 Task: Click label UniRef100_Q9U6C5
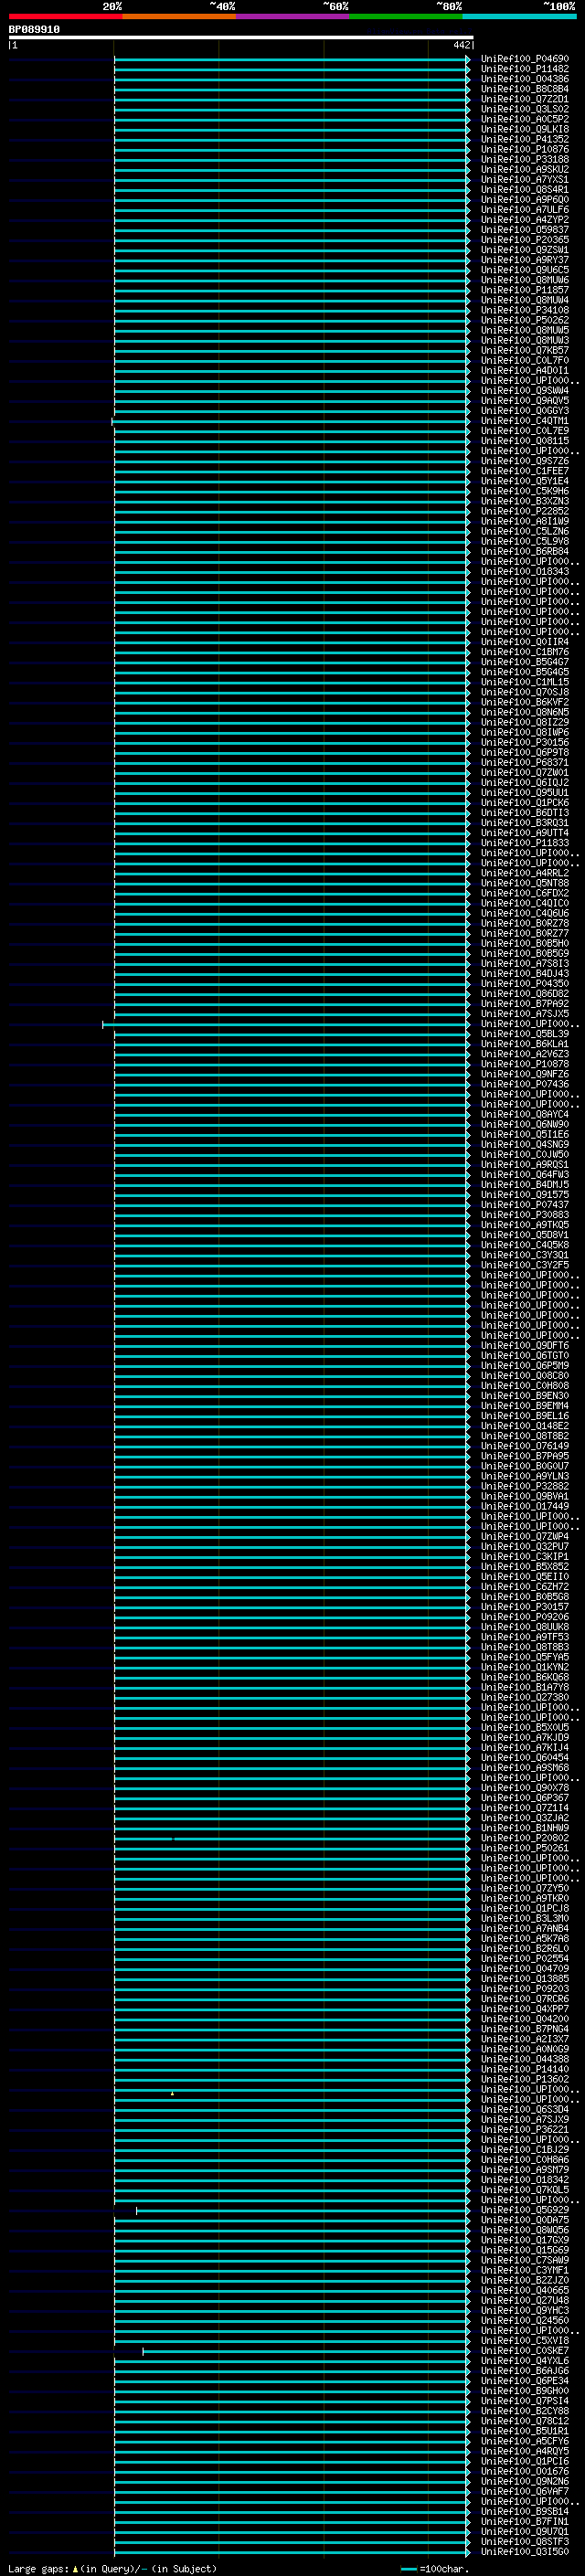524,270
